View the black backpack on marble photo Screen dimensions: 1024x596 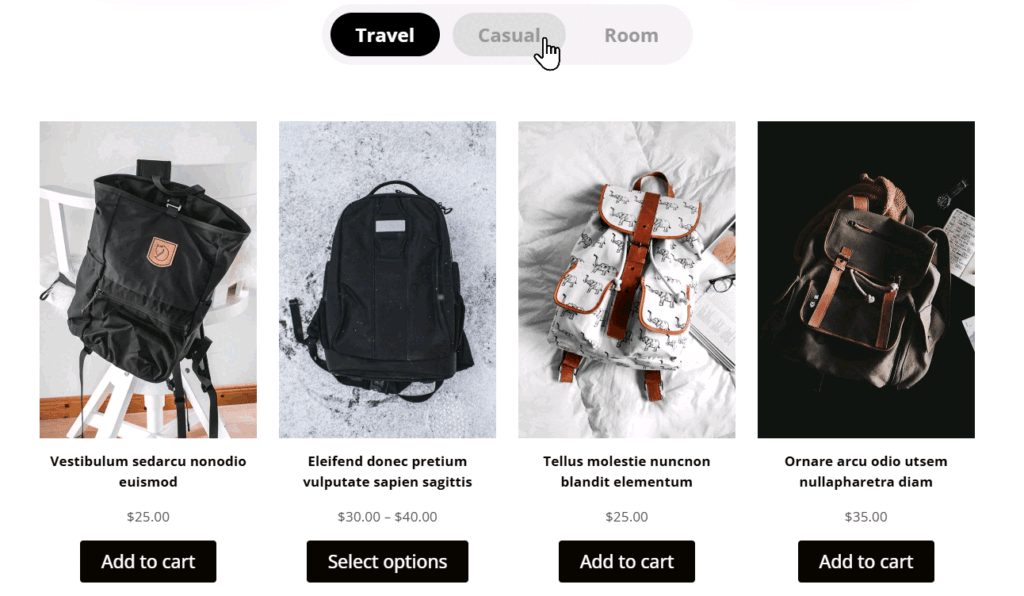tap(387, 279)
